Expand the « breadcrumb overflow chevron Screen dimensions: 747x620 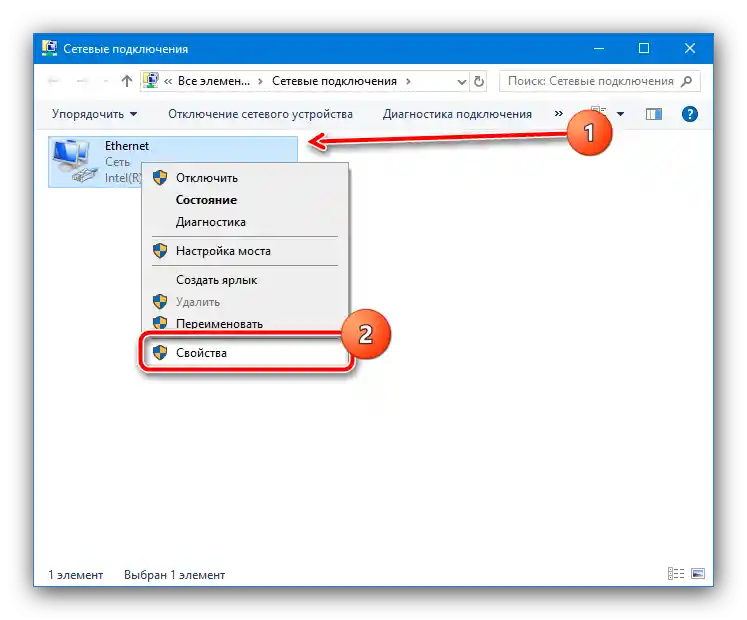click(168, 81)
